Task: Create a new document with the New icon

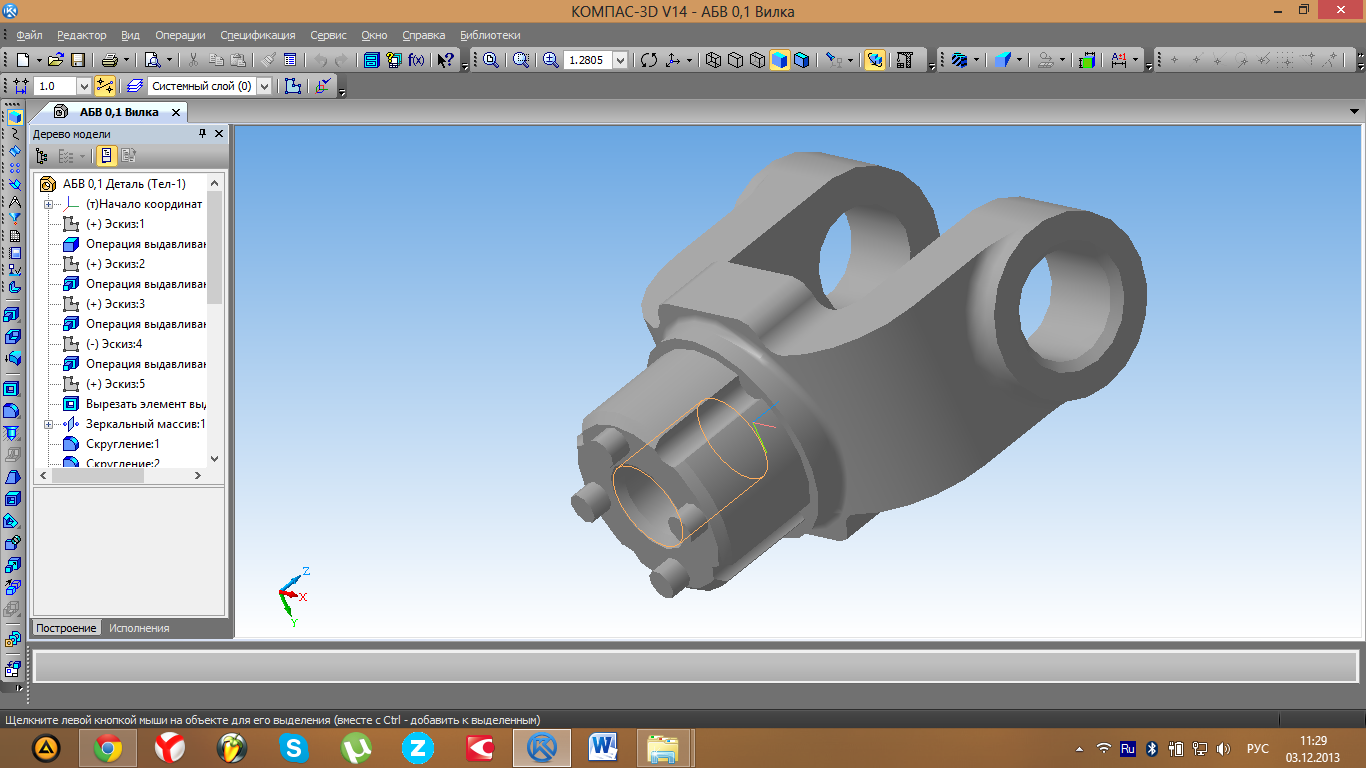Action: 24,60
